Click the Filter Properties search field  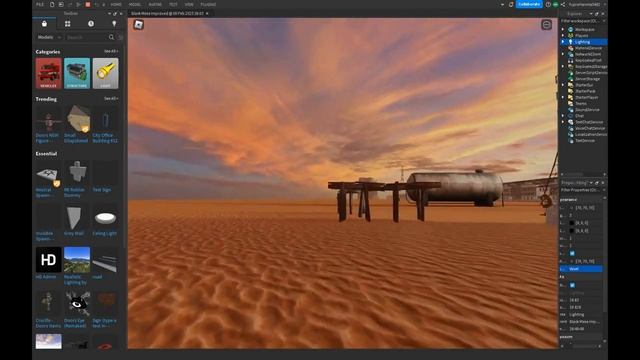(x=582, y=190)
